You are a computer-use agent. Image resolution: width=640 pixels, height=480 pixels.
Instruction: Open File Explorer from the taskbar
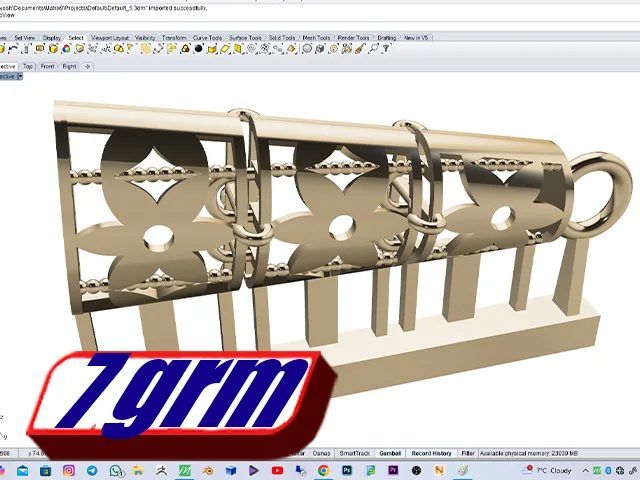[x=138, y=471]
